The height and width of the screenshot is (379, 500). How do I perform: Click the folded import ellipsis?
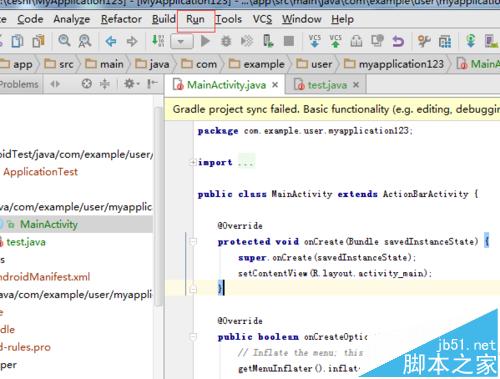(246, 162)
